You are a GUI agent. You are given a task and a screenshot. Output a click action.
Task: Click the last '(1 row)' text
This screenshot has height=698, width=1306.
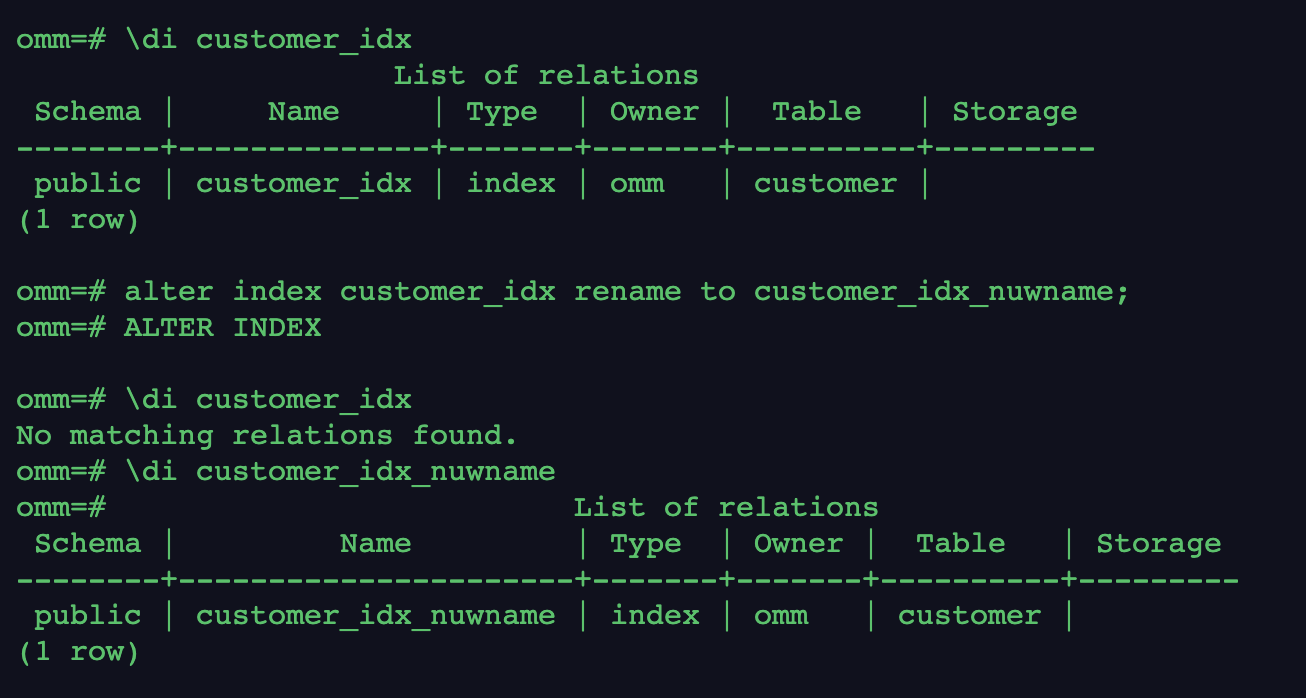pyautogui.click(x=78, y=652)
